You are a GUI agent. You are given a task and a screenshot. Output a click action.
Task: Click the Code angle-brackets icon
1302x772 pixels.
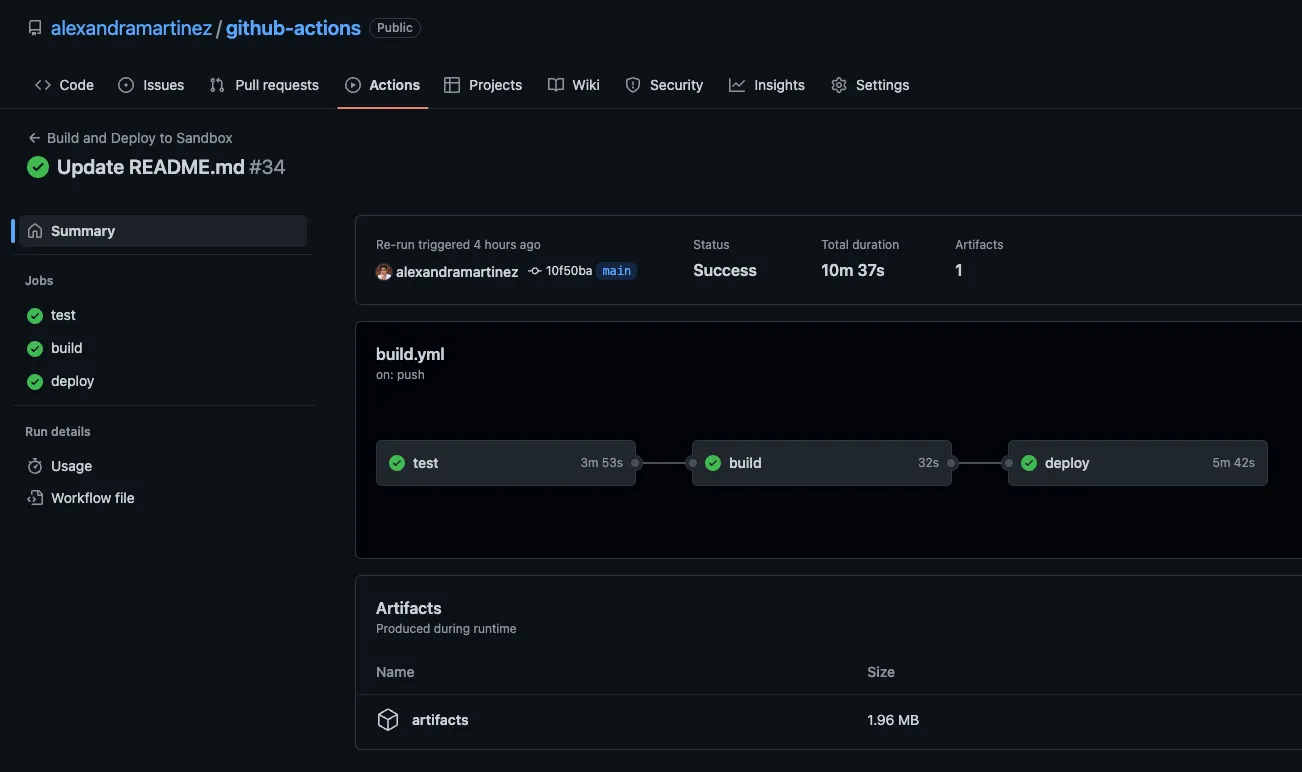(x=43, y=85)
